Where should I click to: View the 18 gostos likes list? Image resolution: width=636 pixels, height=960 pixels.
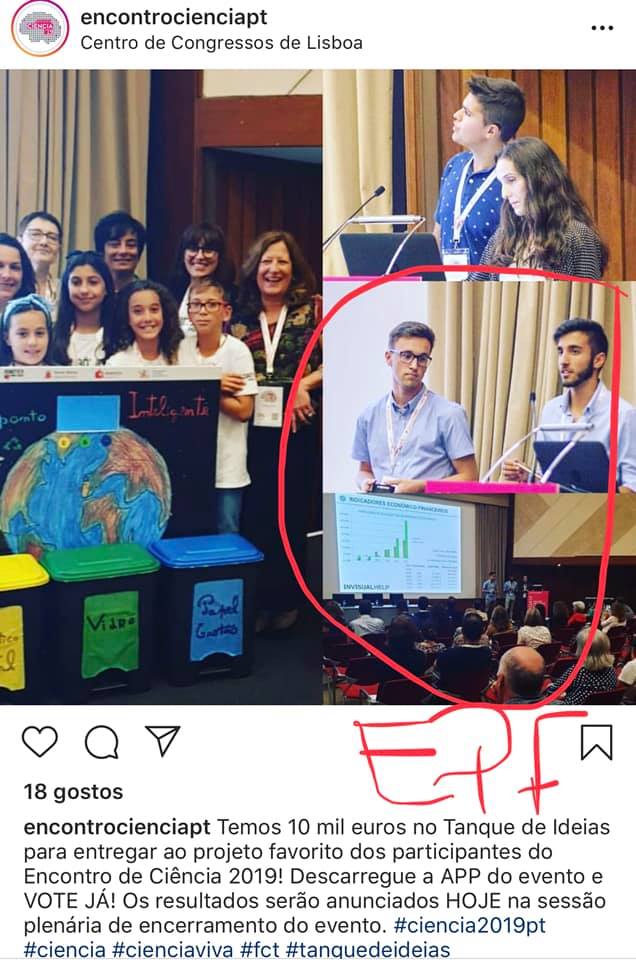point(73,792)
